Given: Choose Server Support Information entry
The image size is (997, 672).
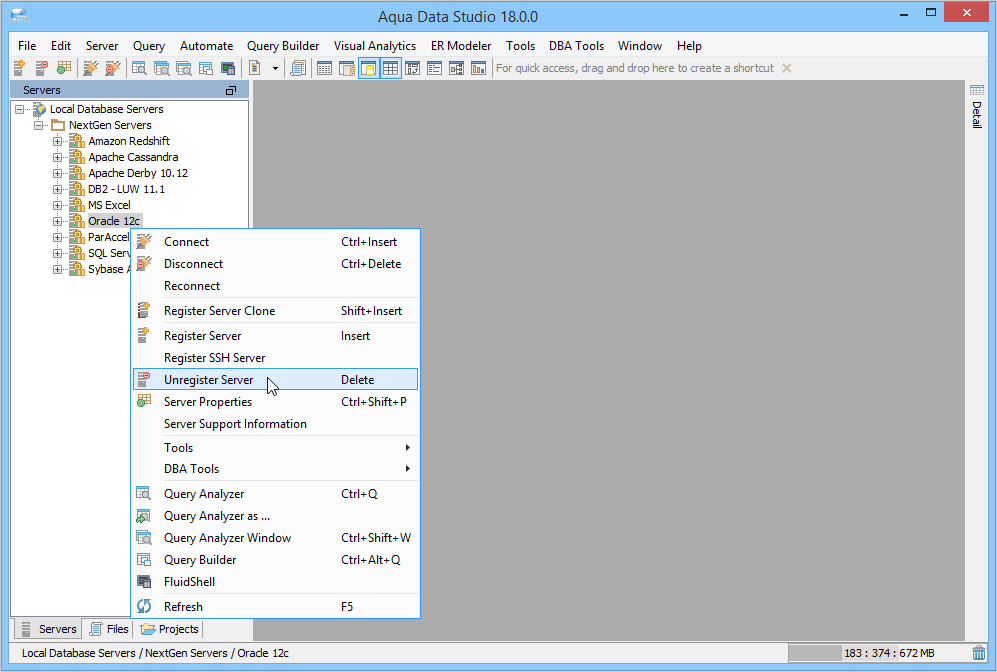Looking at the screenshot, I should (x=275, y=424).
